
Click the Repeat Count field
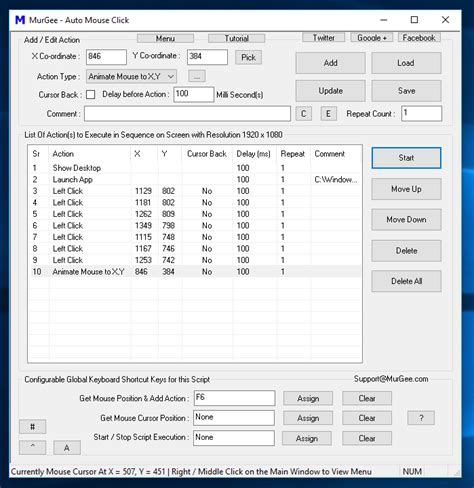422,113
